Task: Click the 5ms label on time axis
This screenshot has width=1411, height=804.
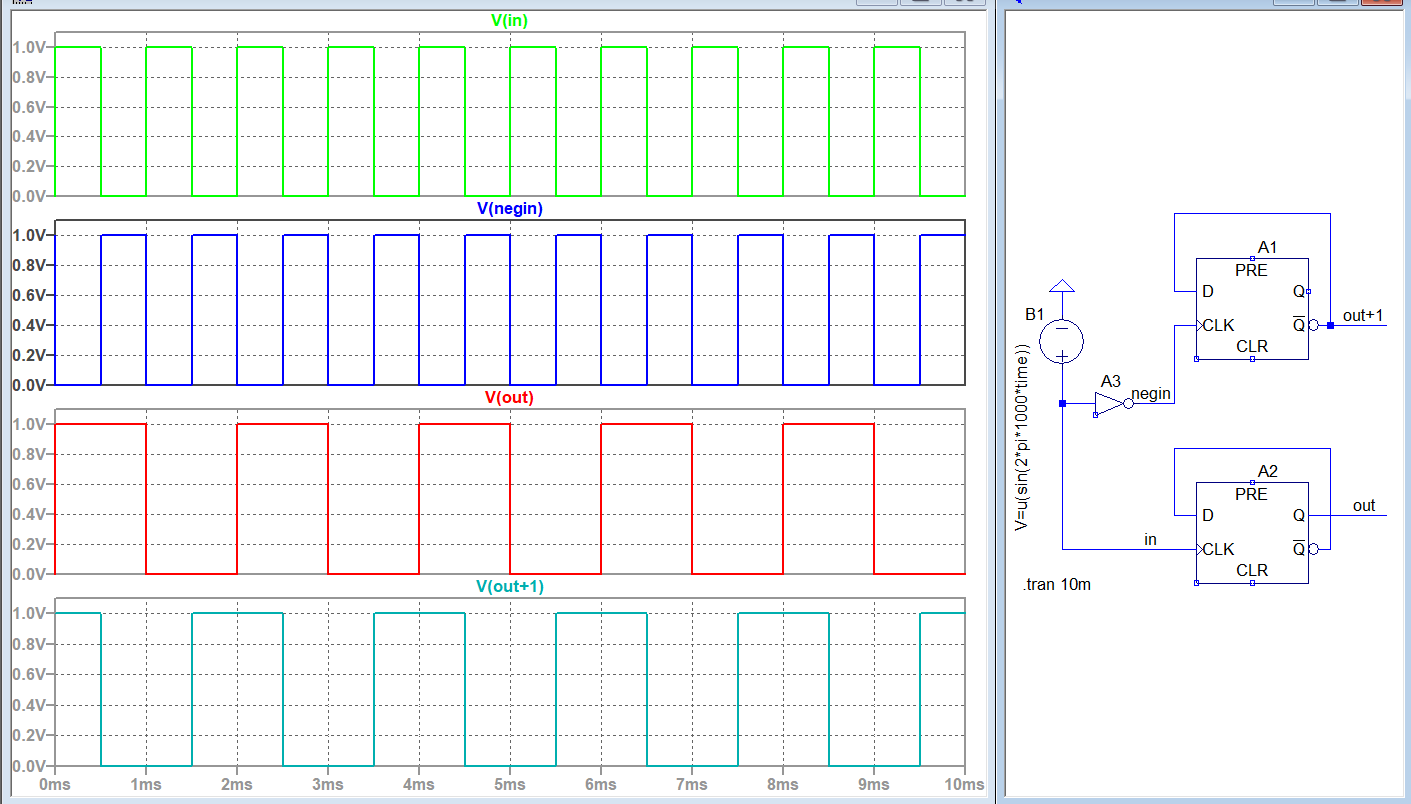Action: pyautogui.click(x=509, y=785)
